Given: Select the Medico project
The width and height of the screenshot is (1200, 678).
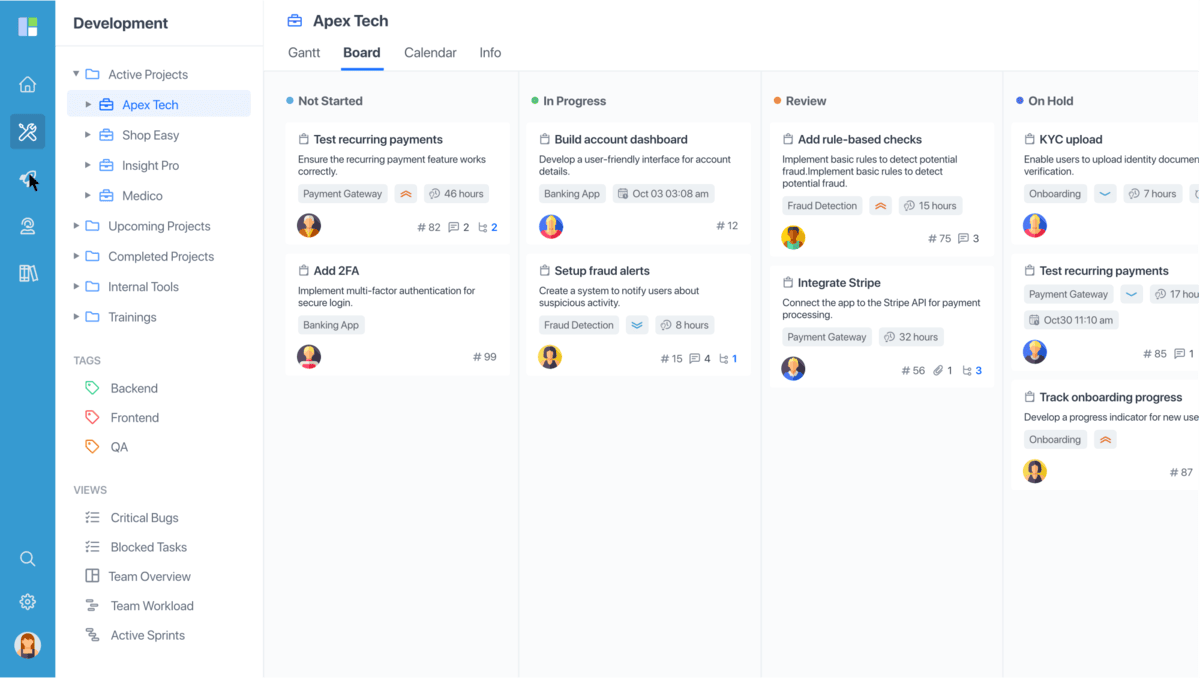Looking at the screenshot, I should pos(142,196).
